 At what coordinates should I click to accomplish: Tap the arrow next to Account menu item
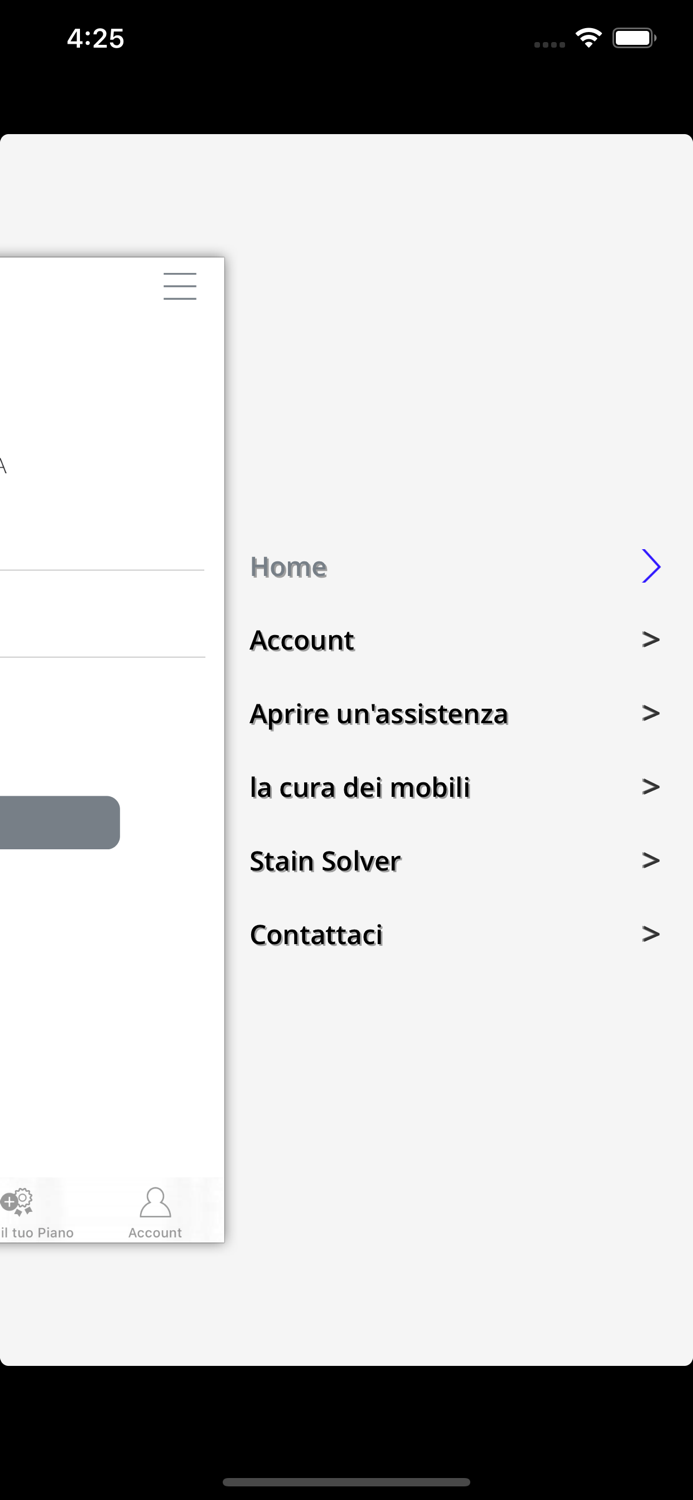pos(651,639)
